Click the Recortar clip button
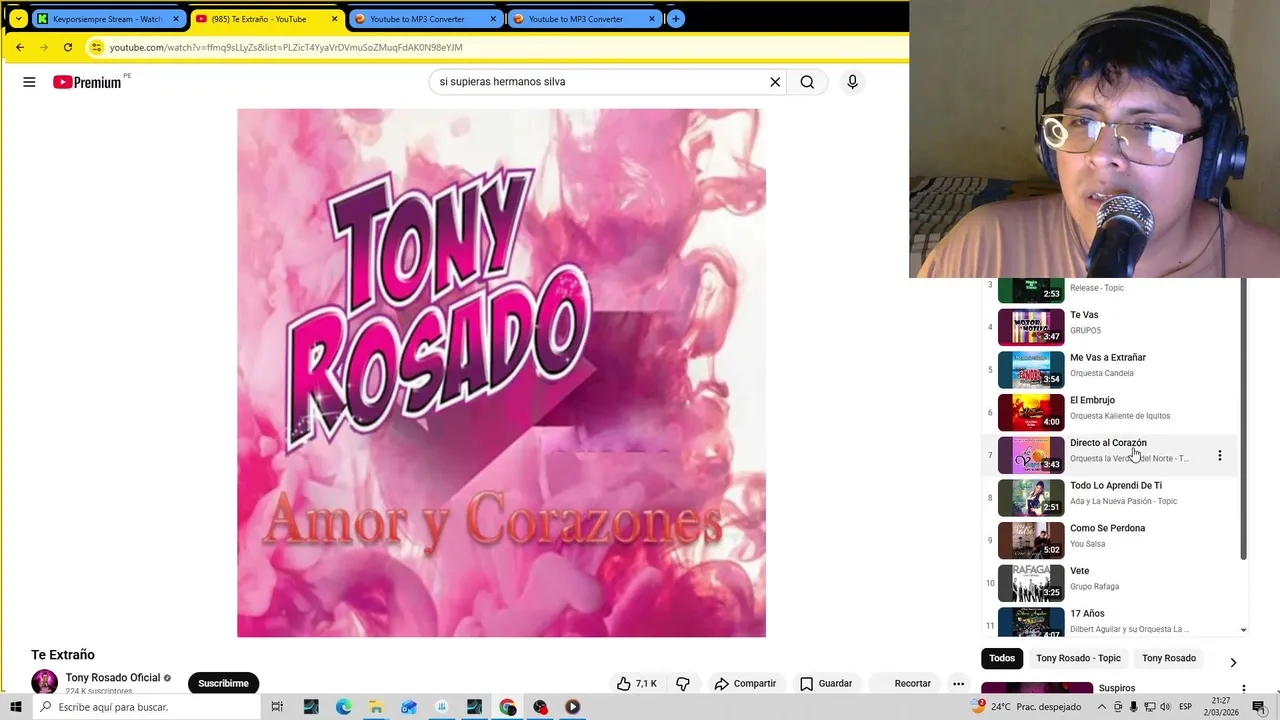This screenshot has width=1280, height=720. point(902,683)
